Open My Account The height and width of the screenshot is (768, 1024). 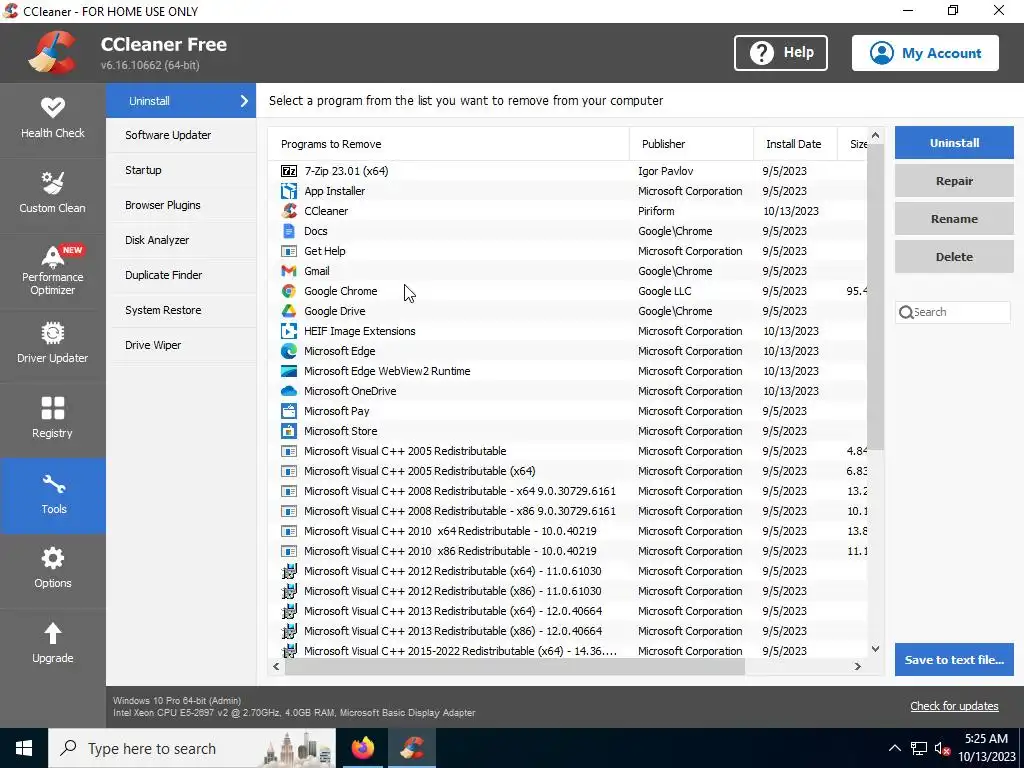(x=925, y=53)
